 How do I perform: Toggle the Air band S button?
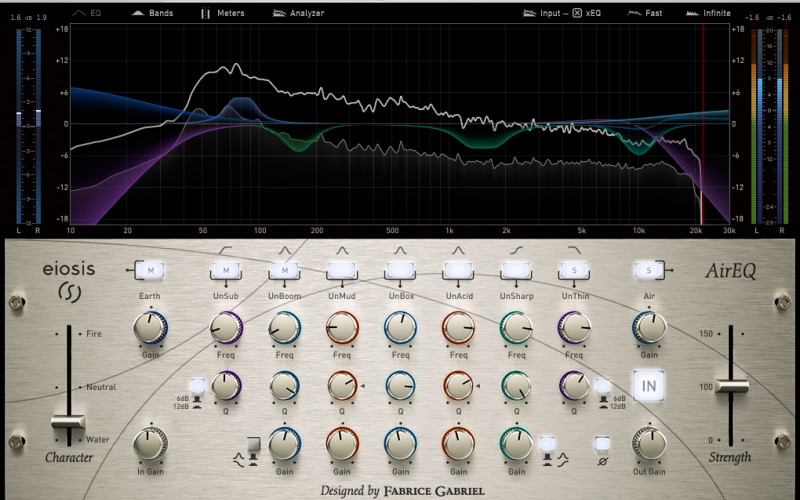(x=649, y=270)
